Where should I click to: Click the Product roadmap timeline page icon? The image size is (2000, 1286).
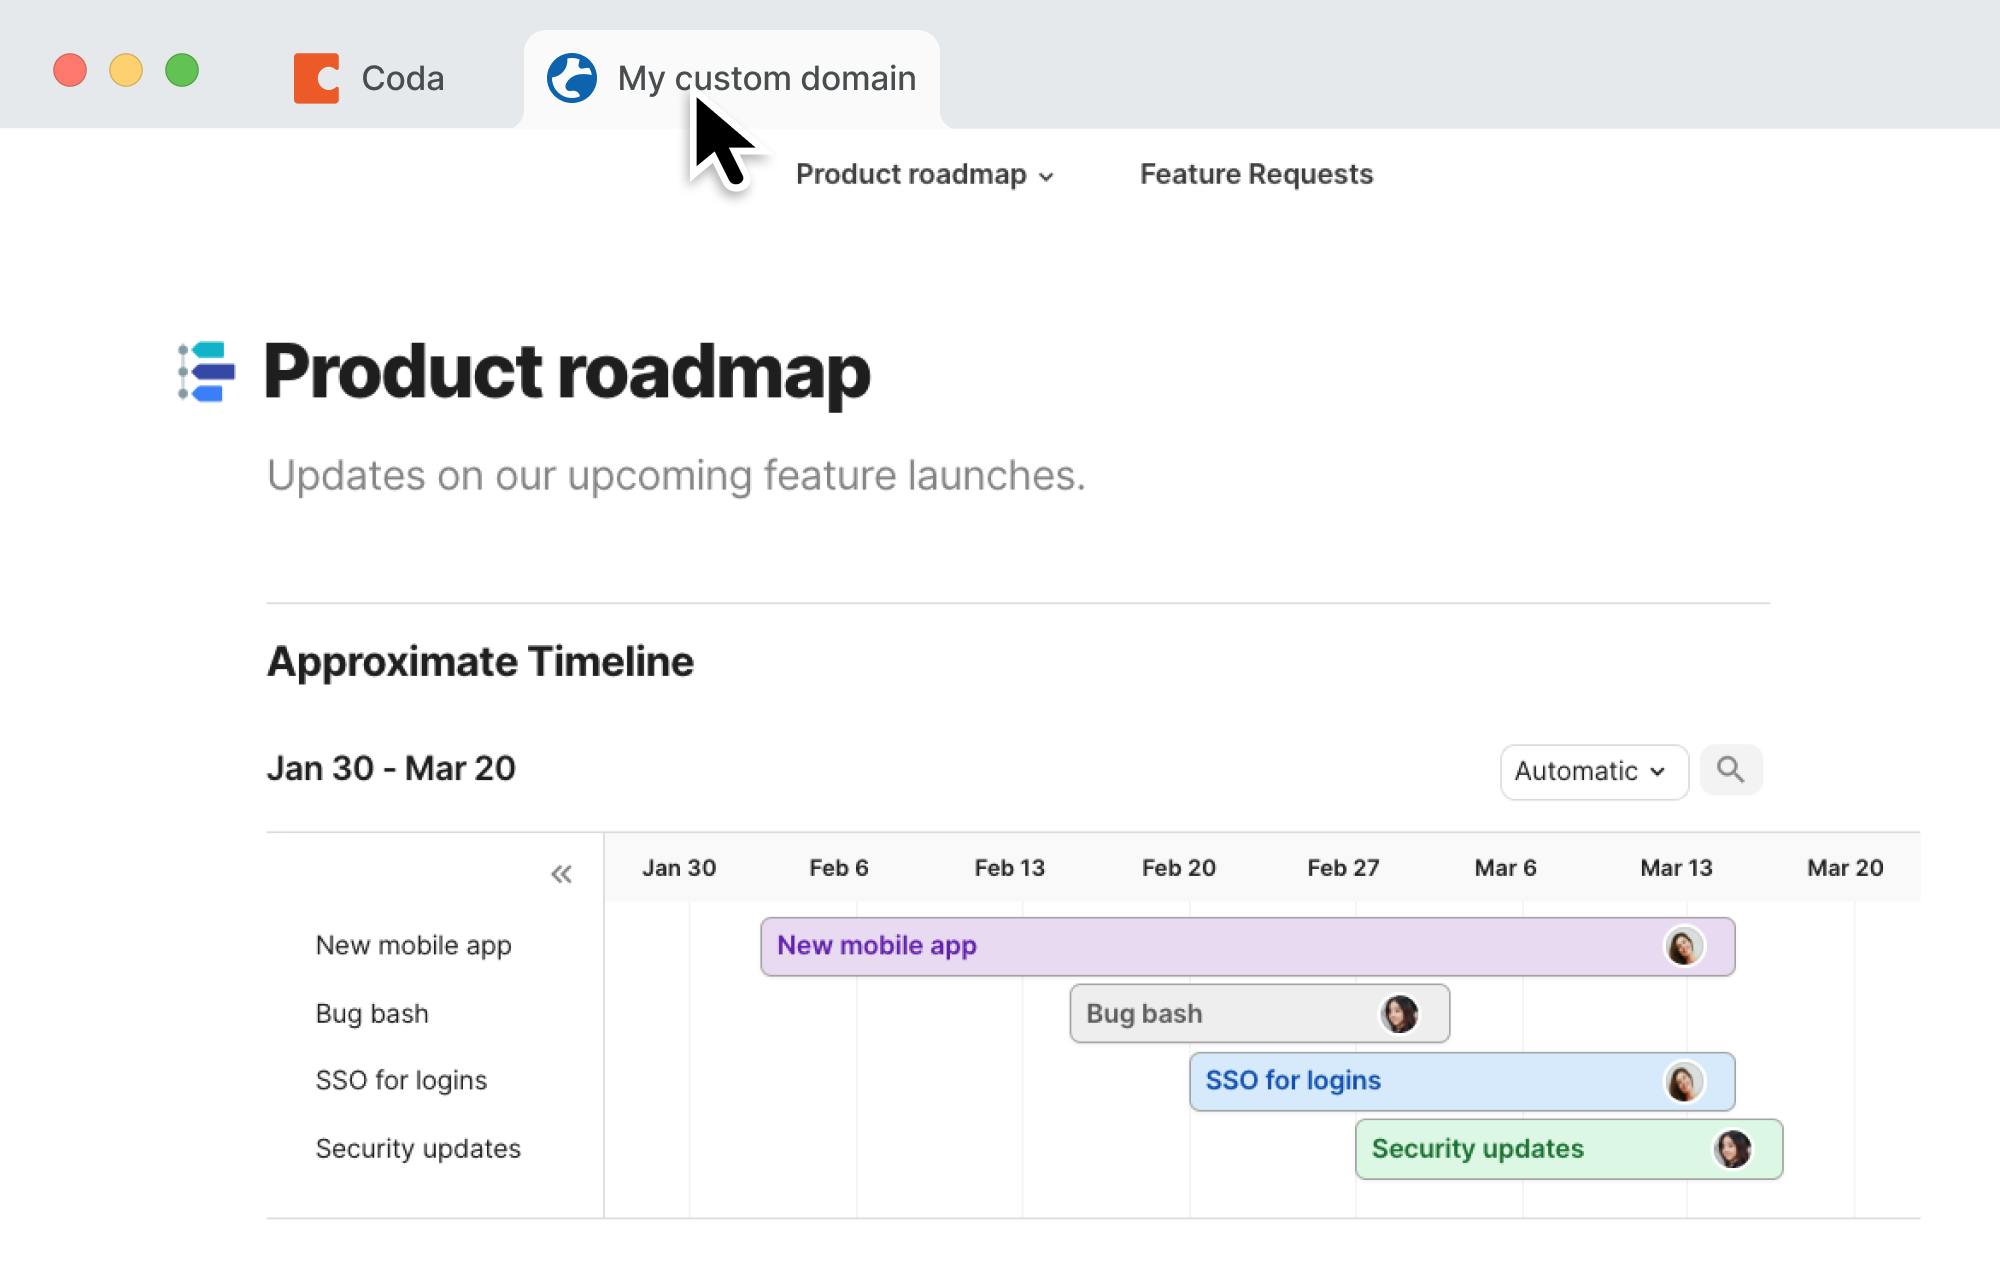(x=207, y=372)
